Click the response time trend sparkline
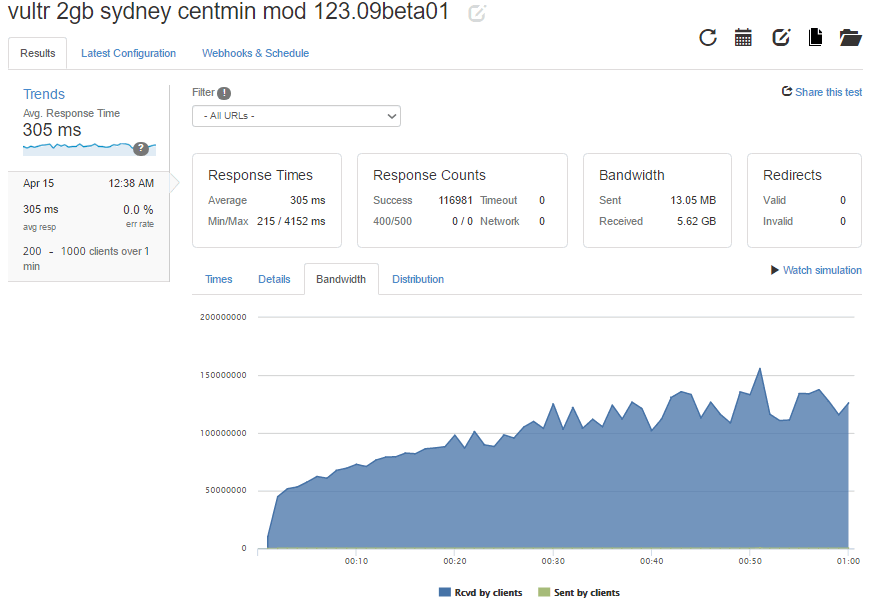880x609 pixels. click(x=89, y=149)
